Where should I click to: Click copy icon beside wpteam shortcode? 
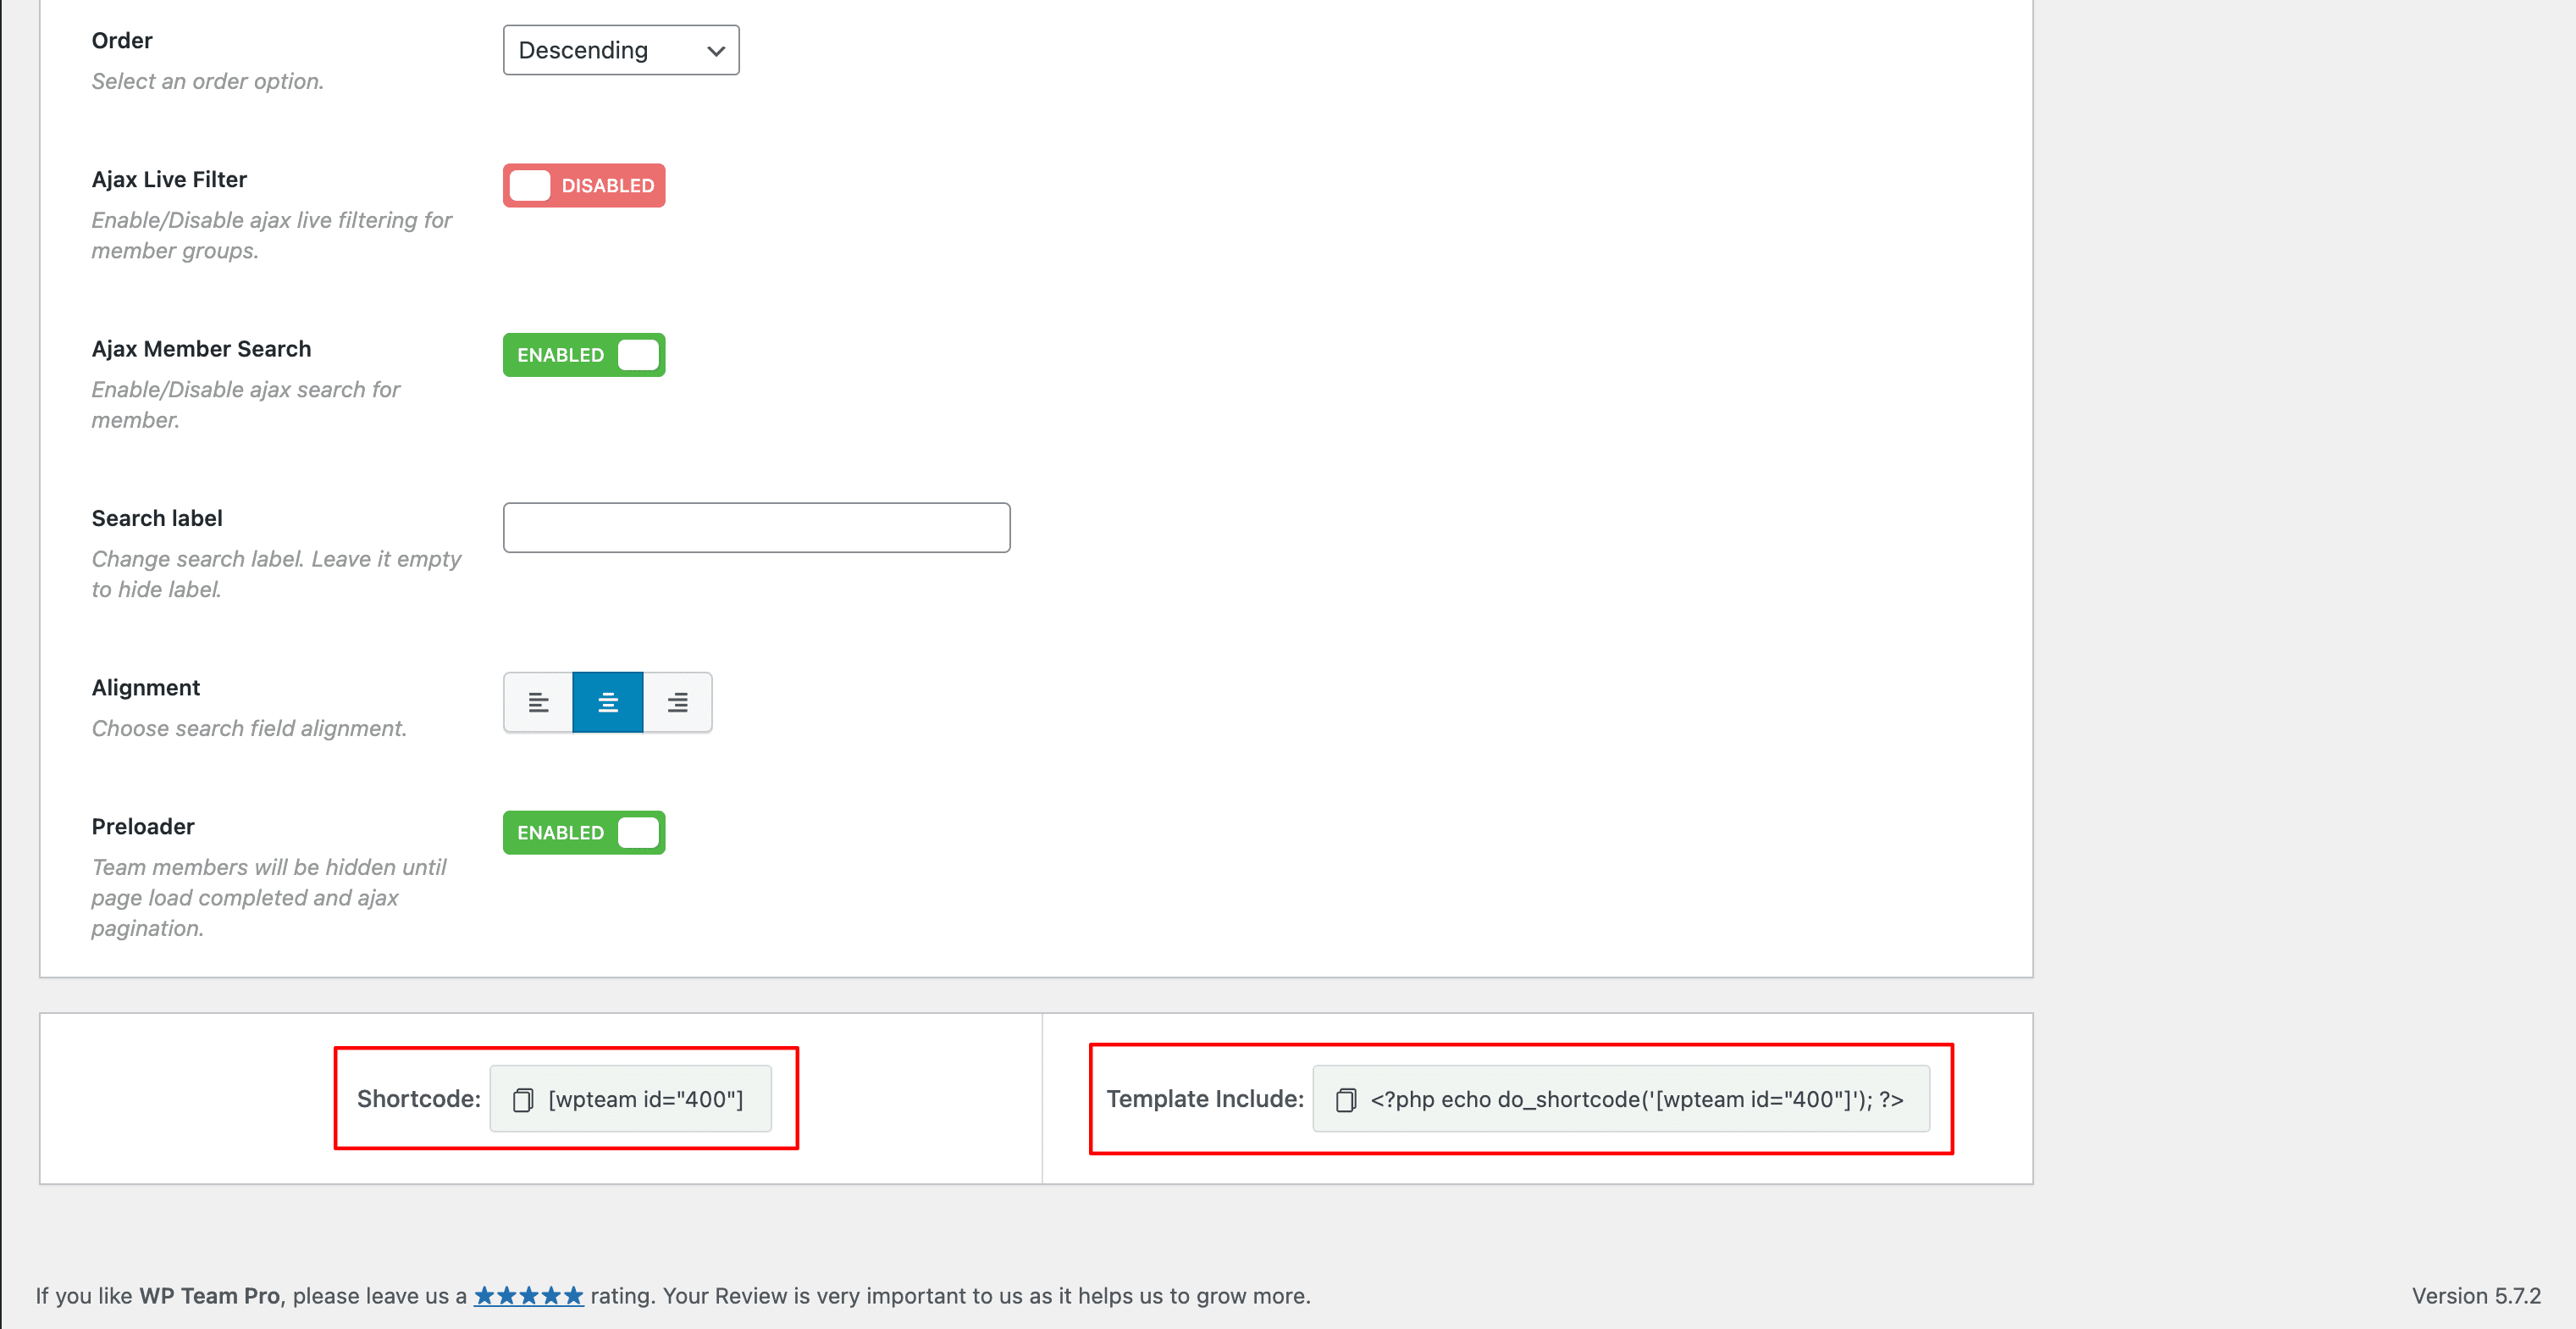[523, 1100]
